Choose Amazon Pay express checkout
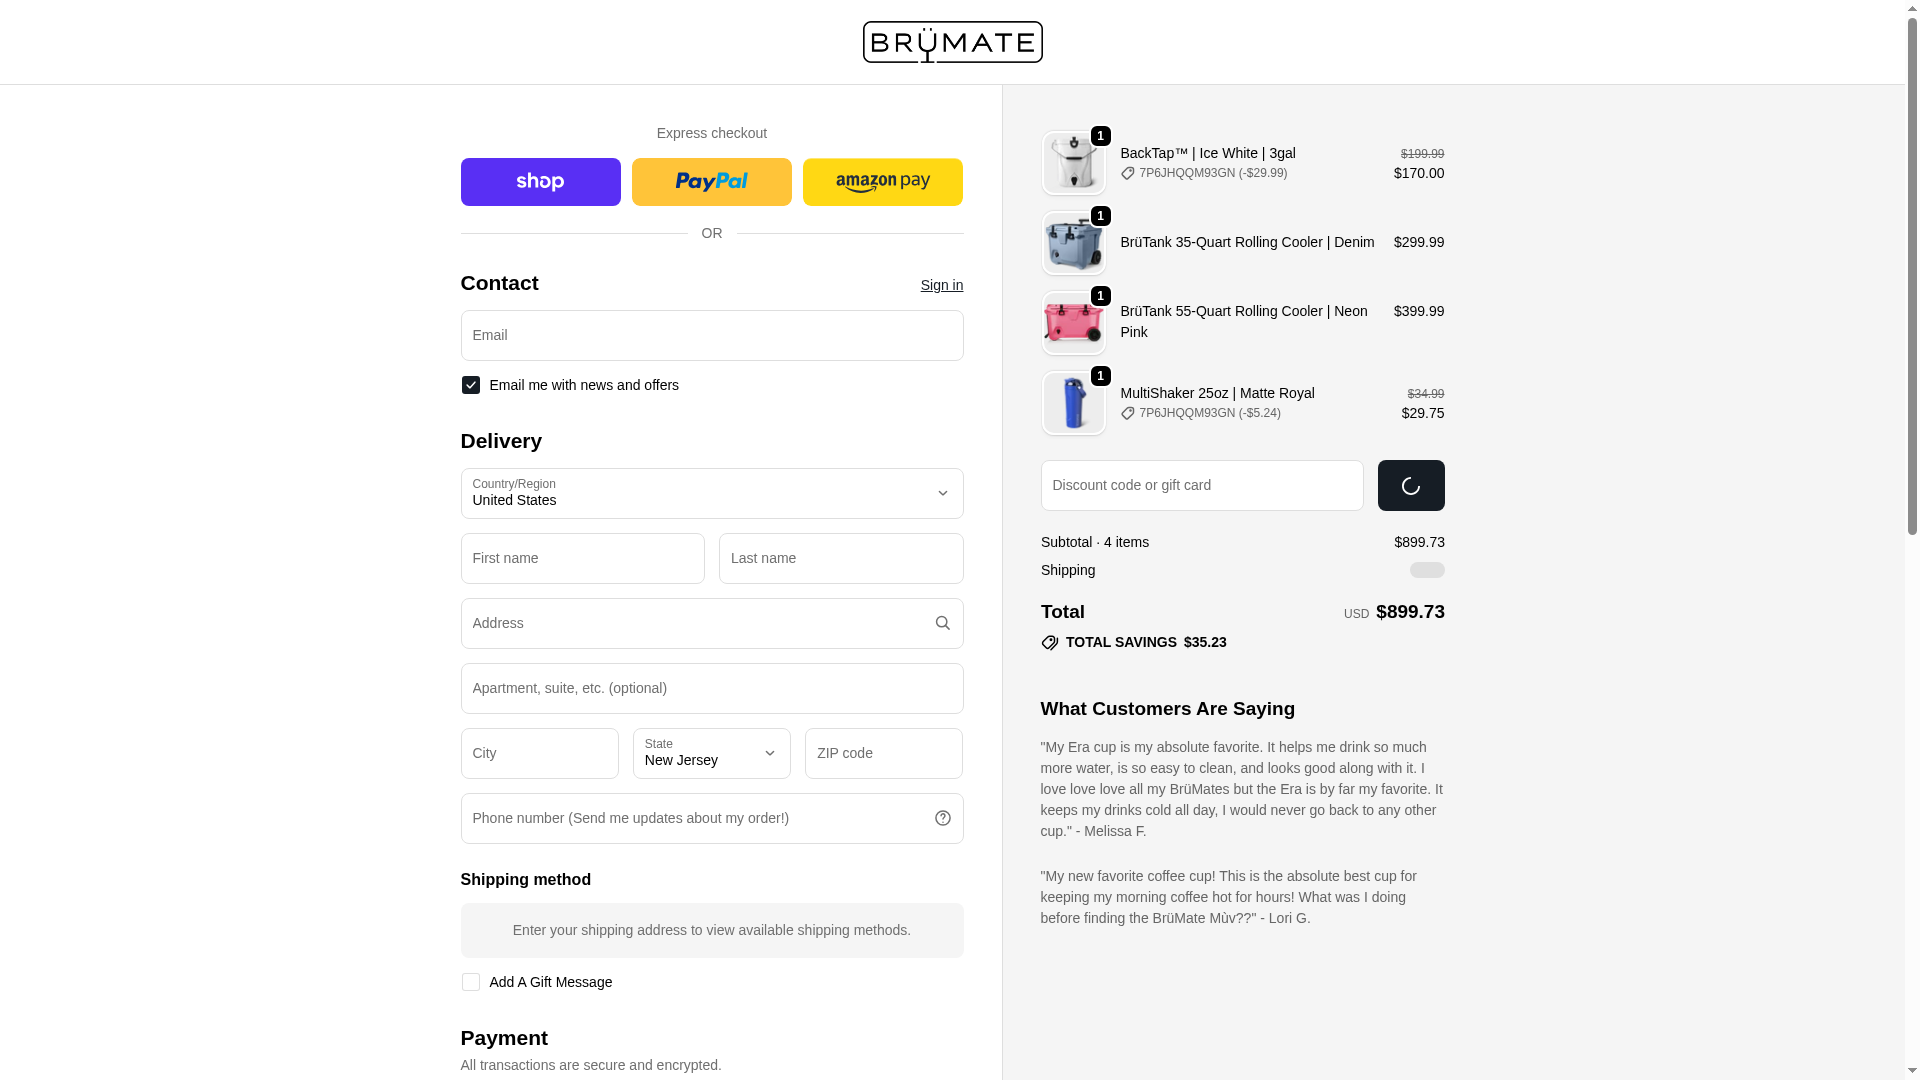1920x1080 pixels. (882, 182)
